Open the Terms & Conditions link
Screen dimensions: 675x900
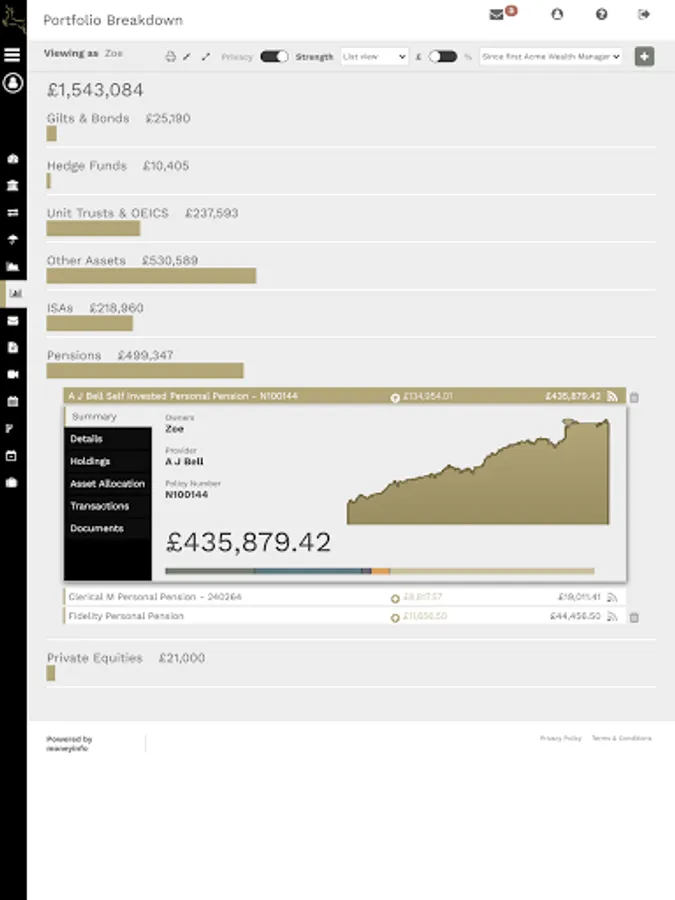622,738
